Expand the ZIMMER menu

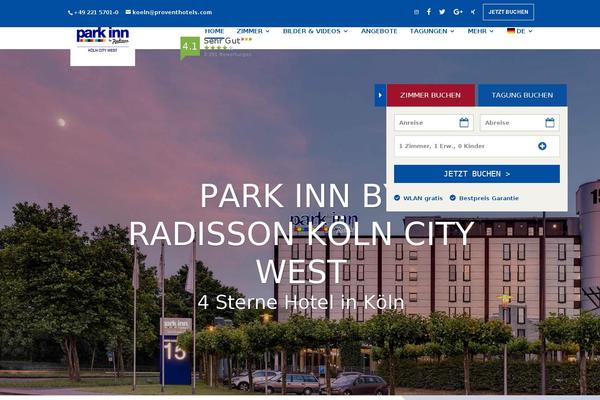point(253,31)
